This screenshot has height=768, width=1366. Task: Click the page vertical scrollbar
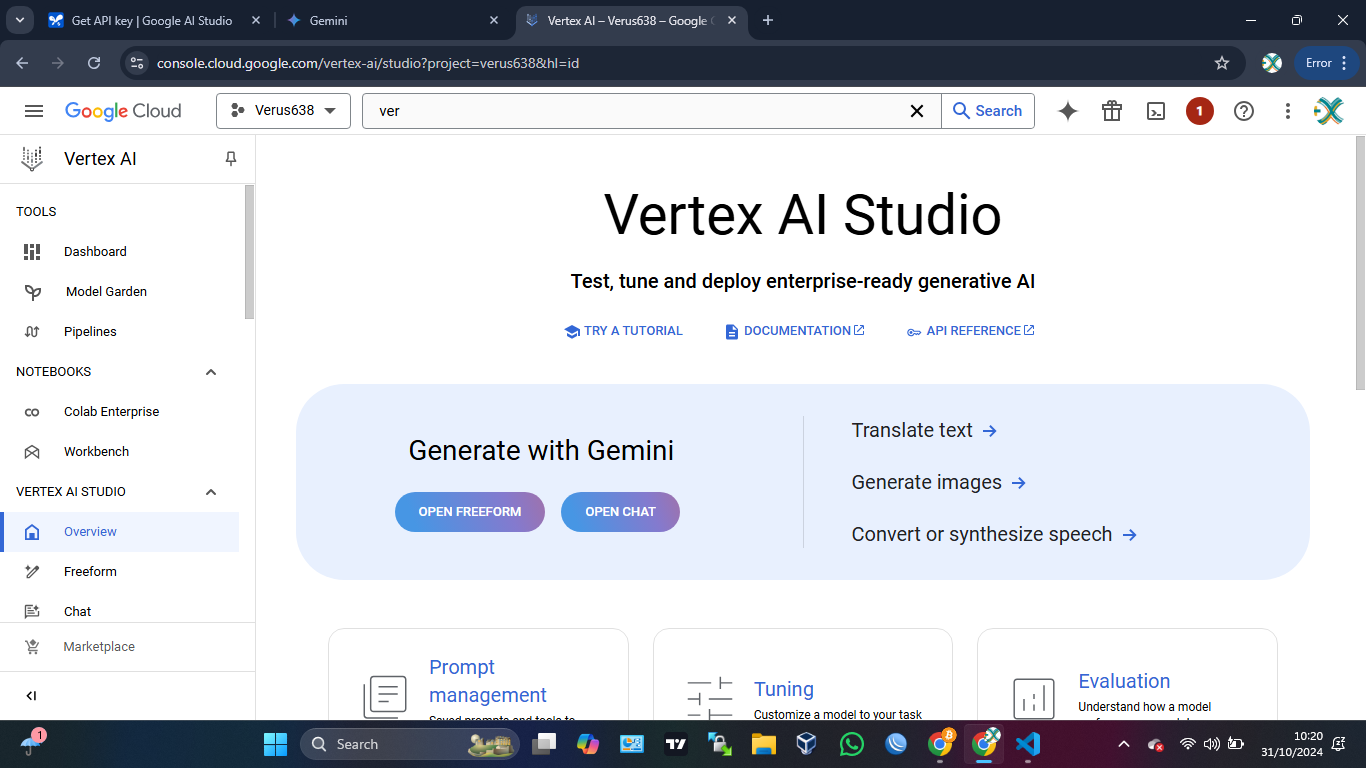tap(1360, 263)
